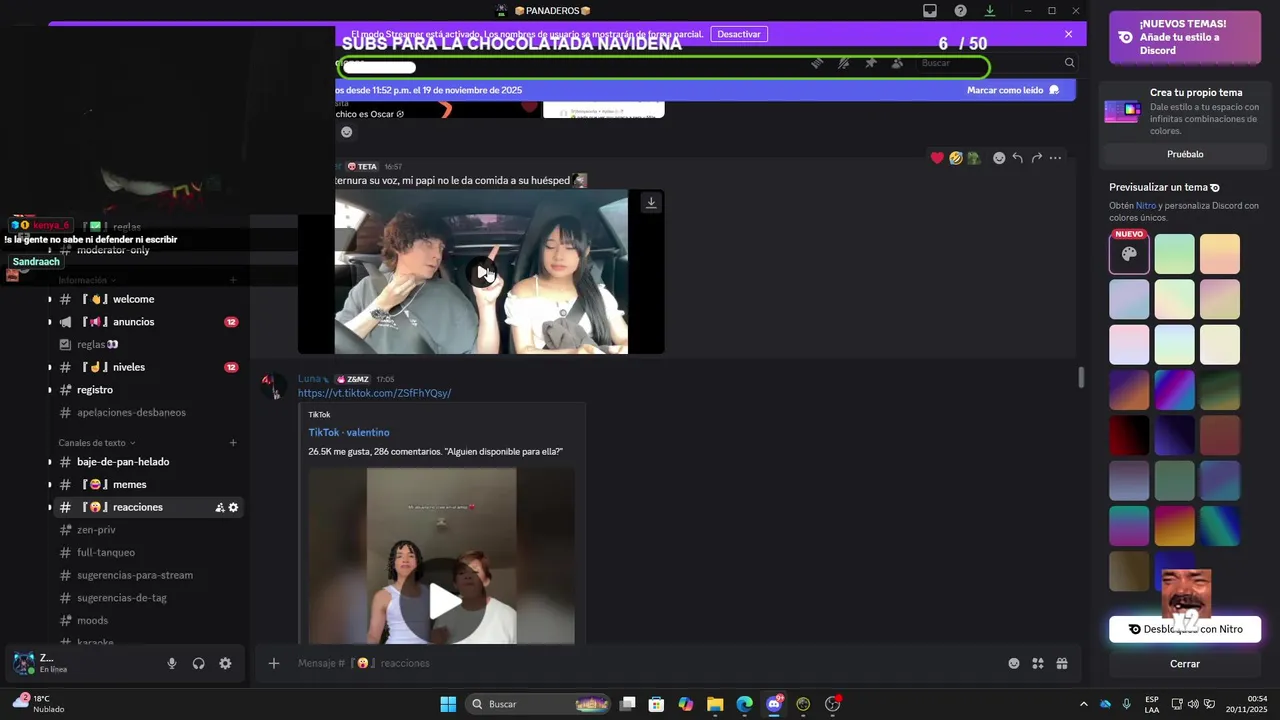
Task: Open the memes channel
Action: (147, 485)
